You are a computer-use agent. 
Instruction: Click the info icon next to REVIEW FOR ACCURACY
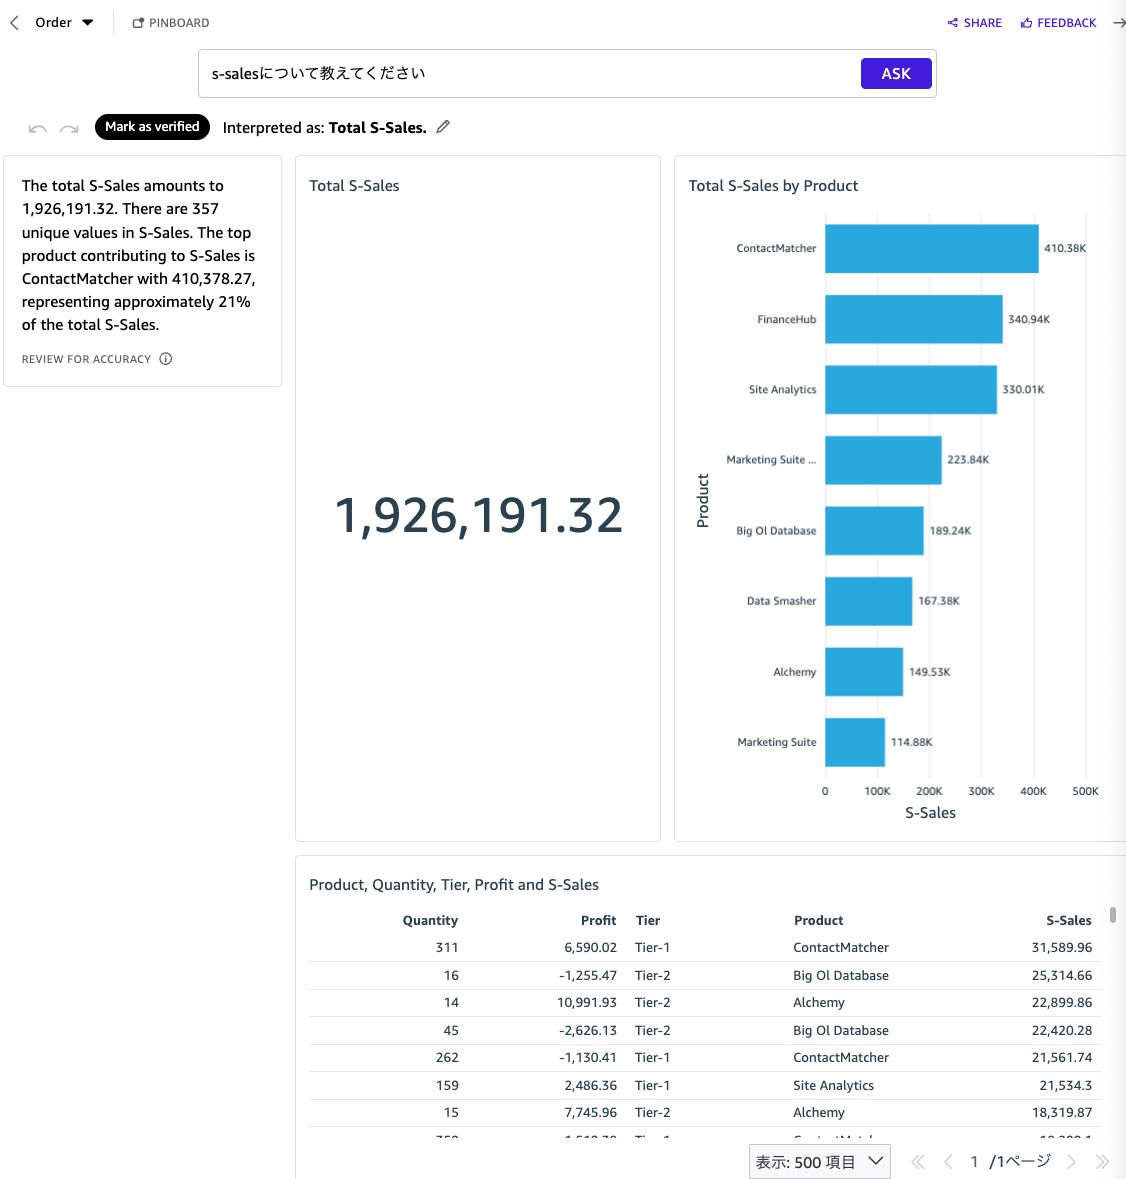166,358
